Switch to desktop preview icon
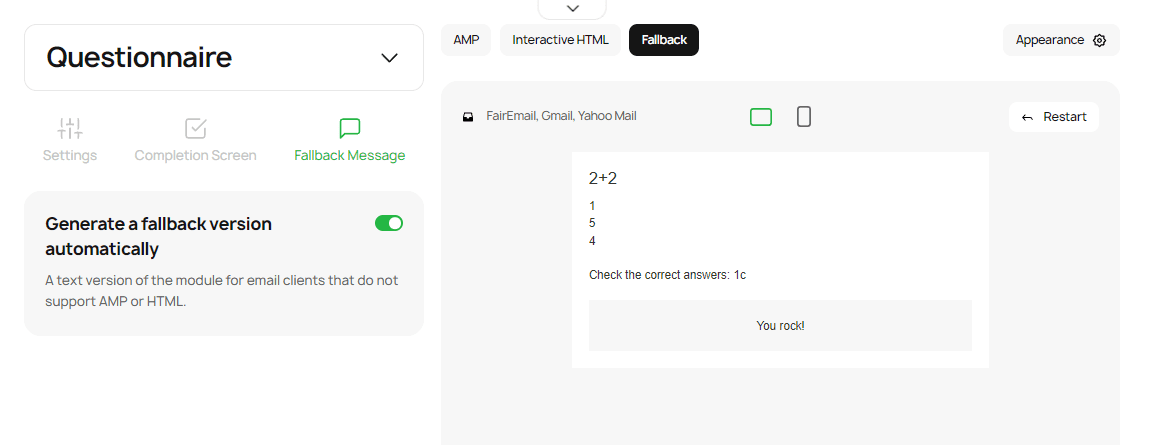 761,117
